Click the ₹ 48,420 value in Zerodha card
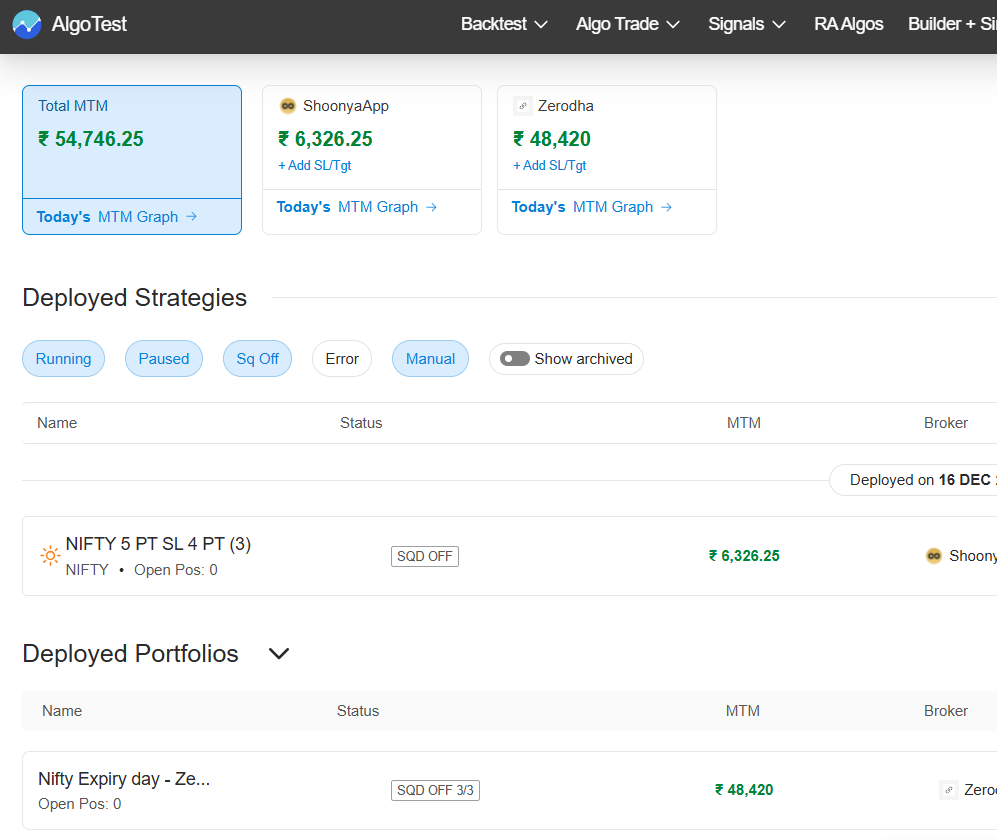 point(552,139)
